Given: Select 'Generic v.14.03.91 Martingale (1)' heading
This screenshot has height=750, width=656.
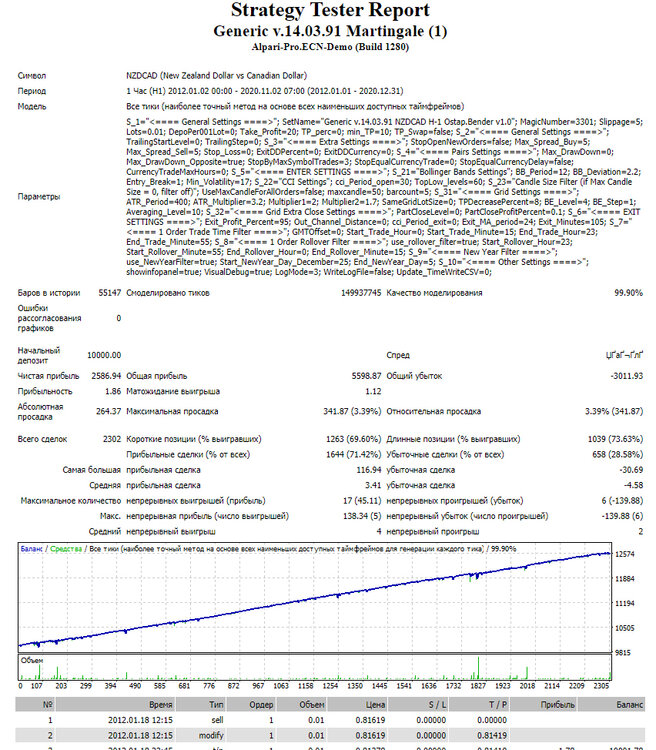Looking at the screenshot, I should click(x=330, y=31).
